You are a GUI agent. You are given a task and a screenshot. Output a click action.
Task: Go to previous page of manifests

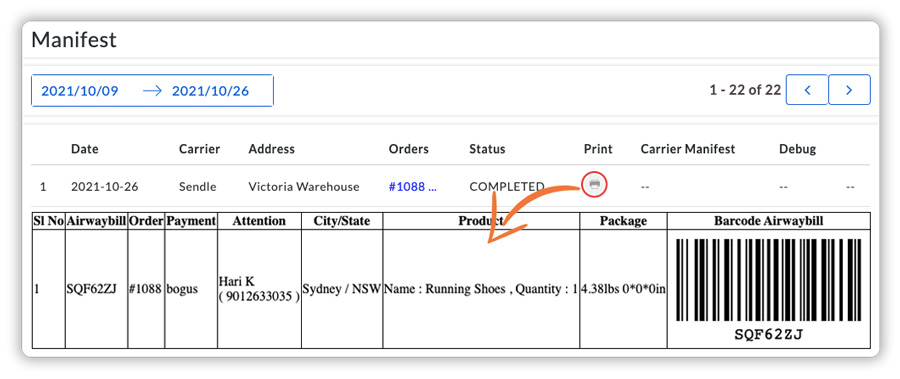click(807, 90)
